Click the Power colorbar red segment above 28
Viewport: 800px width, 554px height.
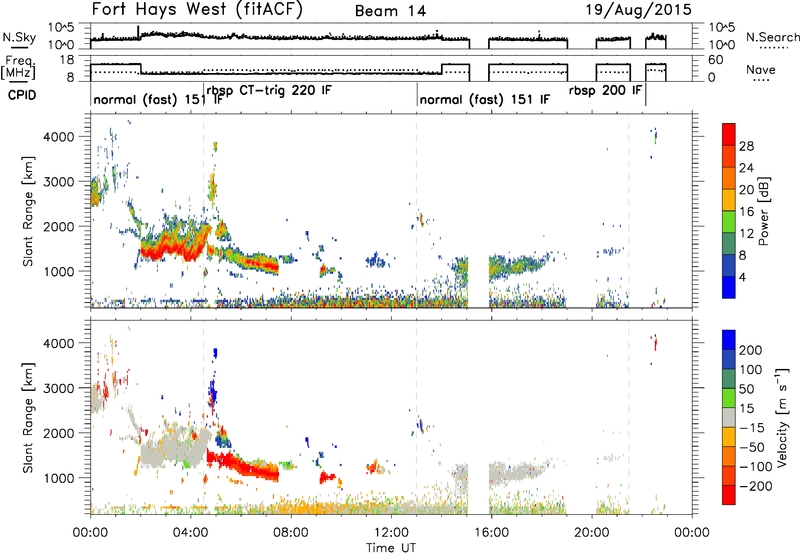[729, 135]
